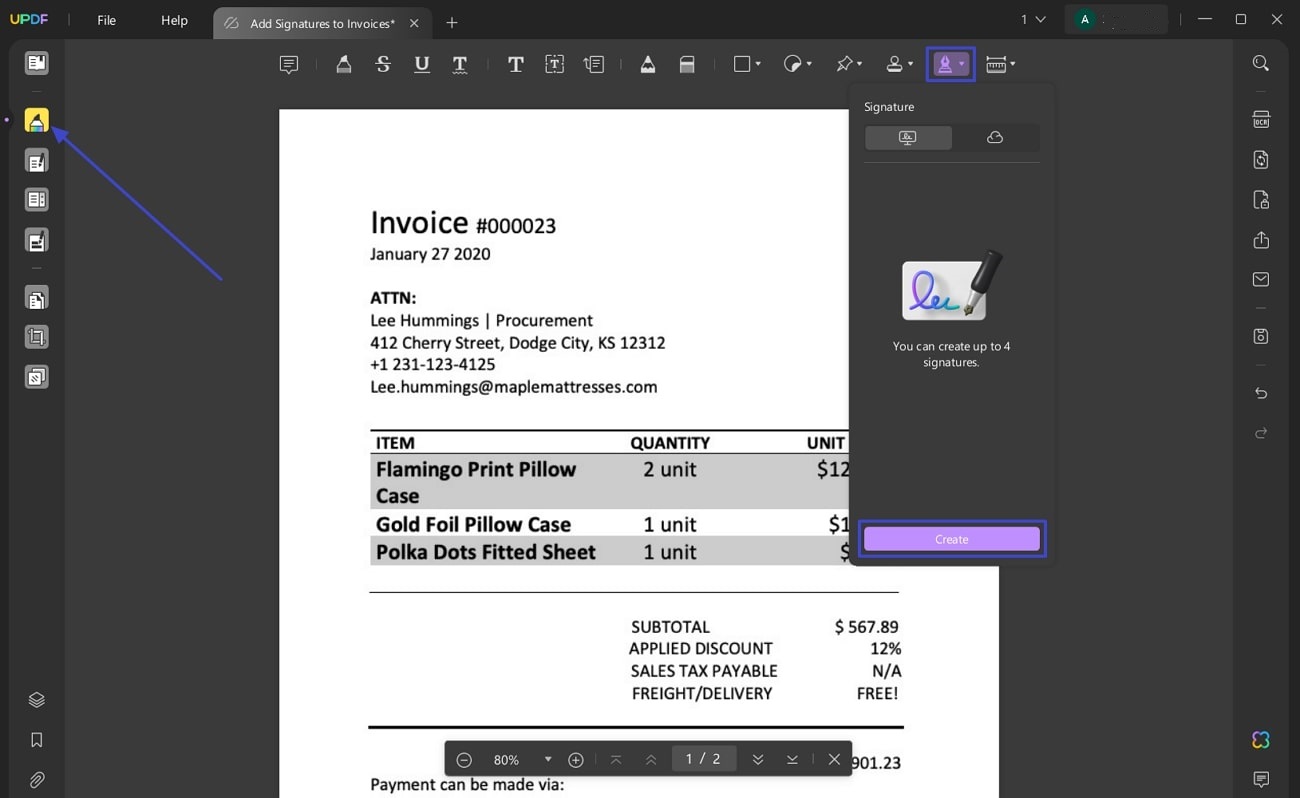Screen dimensions: 1300x798
Task: Open the zoom level dropdown
Action: (547, 759)
